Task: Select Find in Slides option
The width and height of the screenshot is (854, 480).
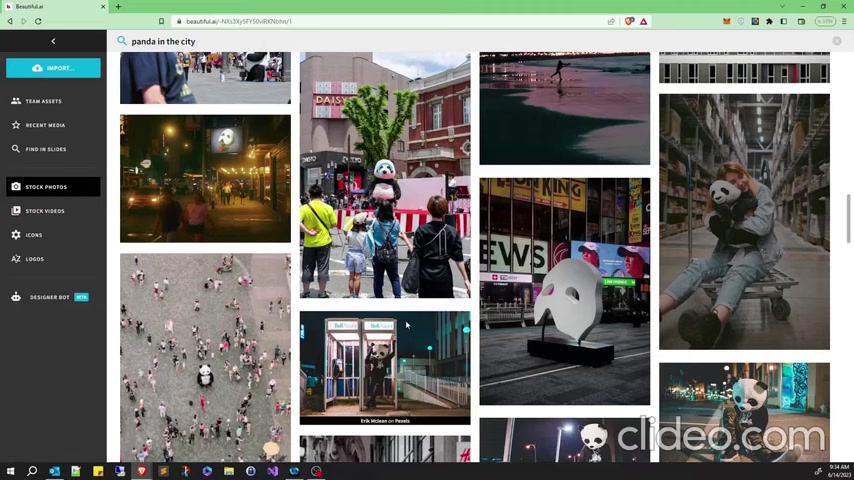Action: point(53,149)
